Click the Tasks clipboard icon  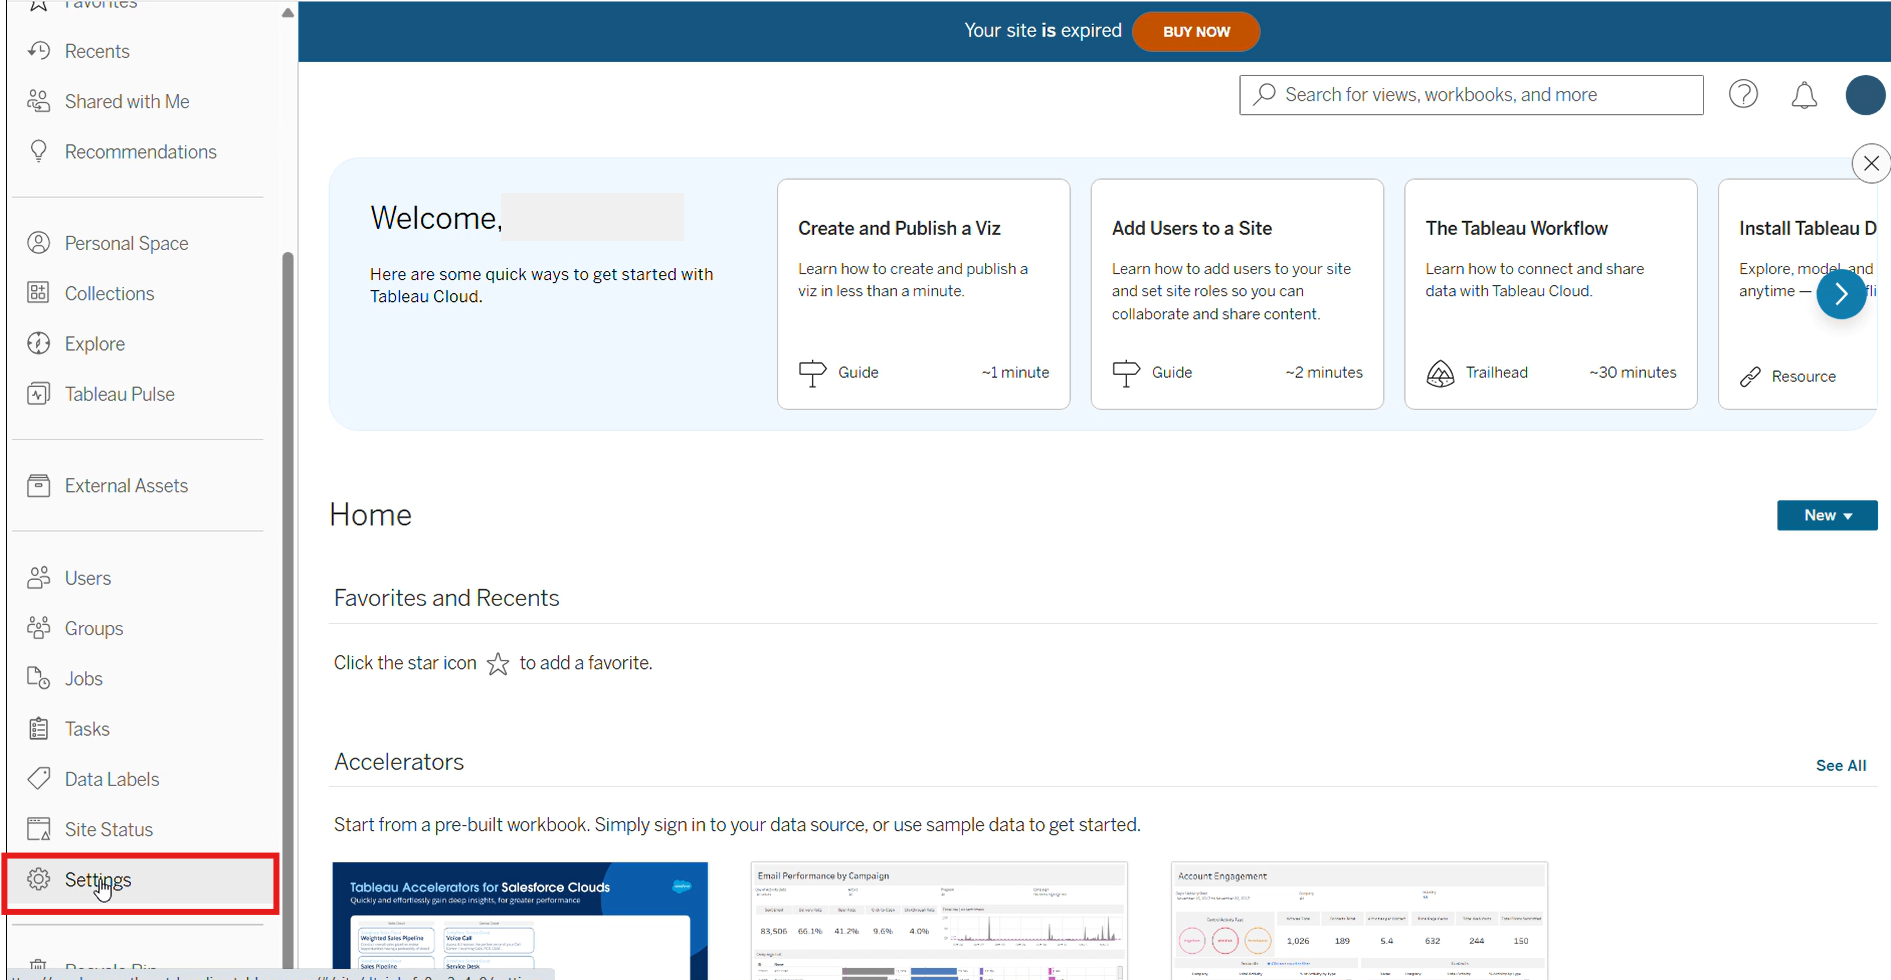coord(39,728)
